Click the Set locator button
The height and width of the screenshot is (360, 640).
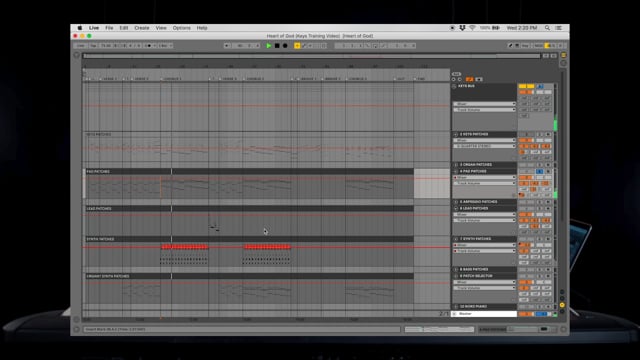(x=456, y=74)
